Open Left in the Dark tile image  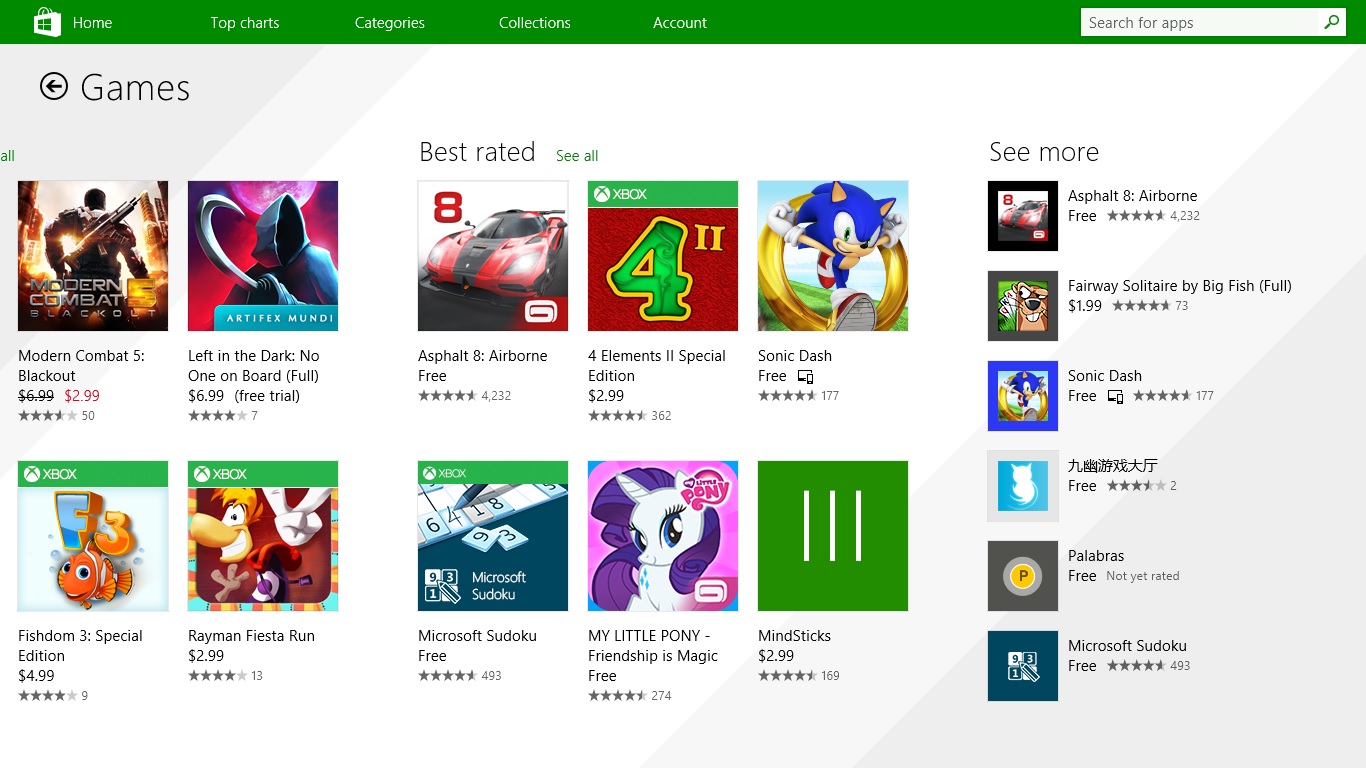[263, 256]
